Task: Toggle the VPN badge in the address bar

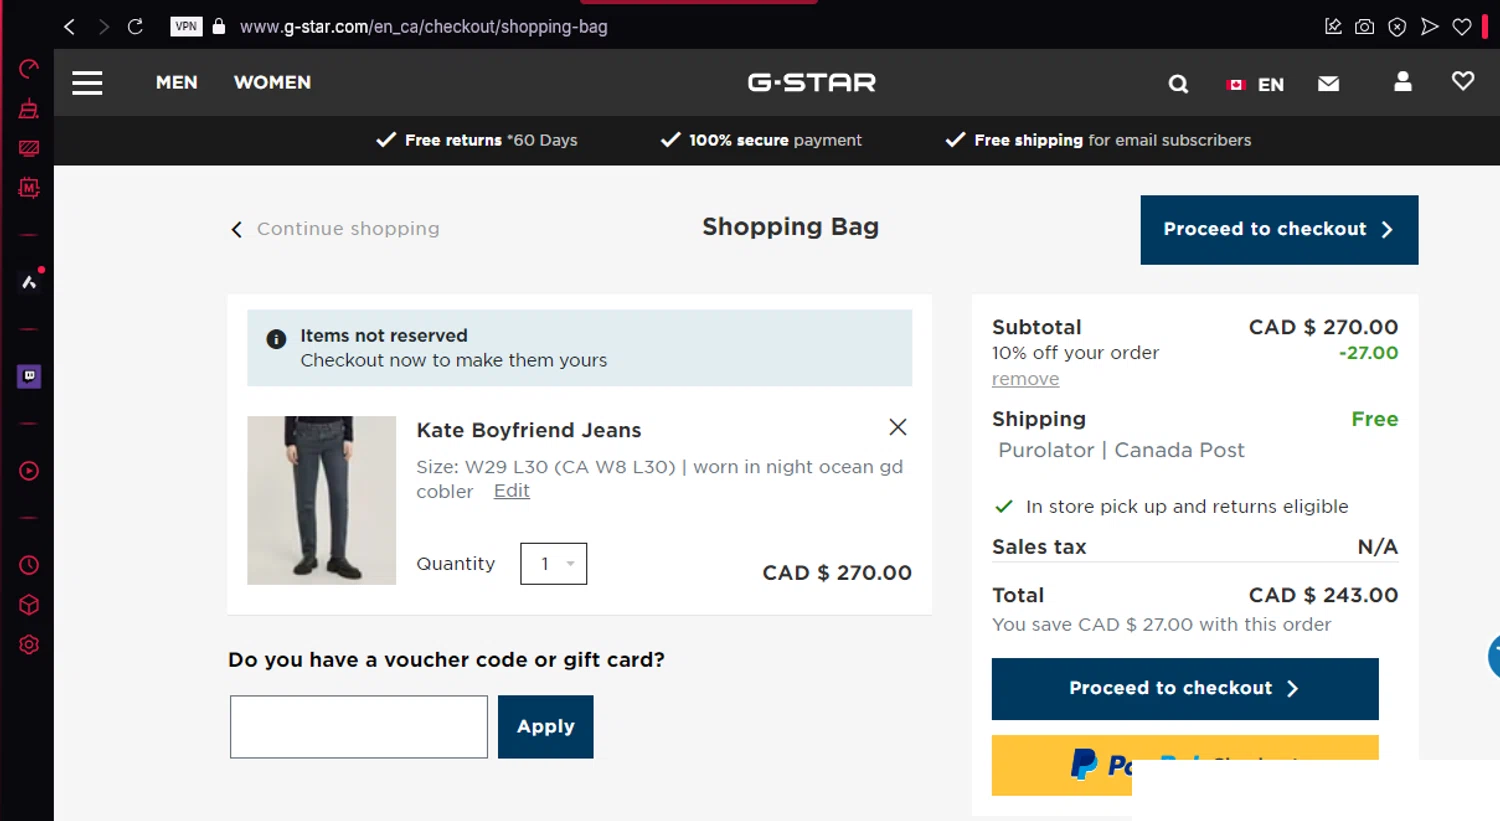Action: 186,27
